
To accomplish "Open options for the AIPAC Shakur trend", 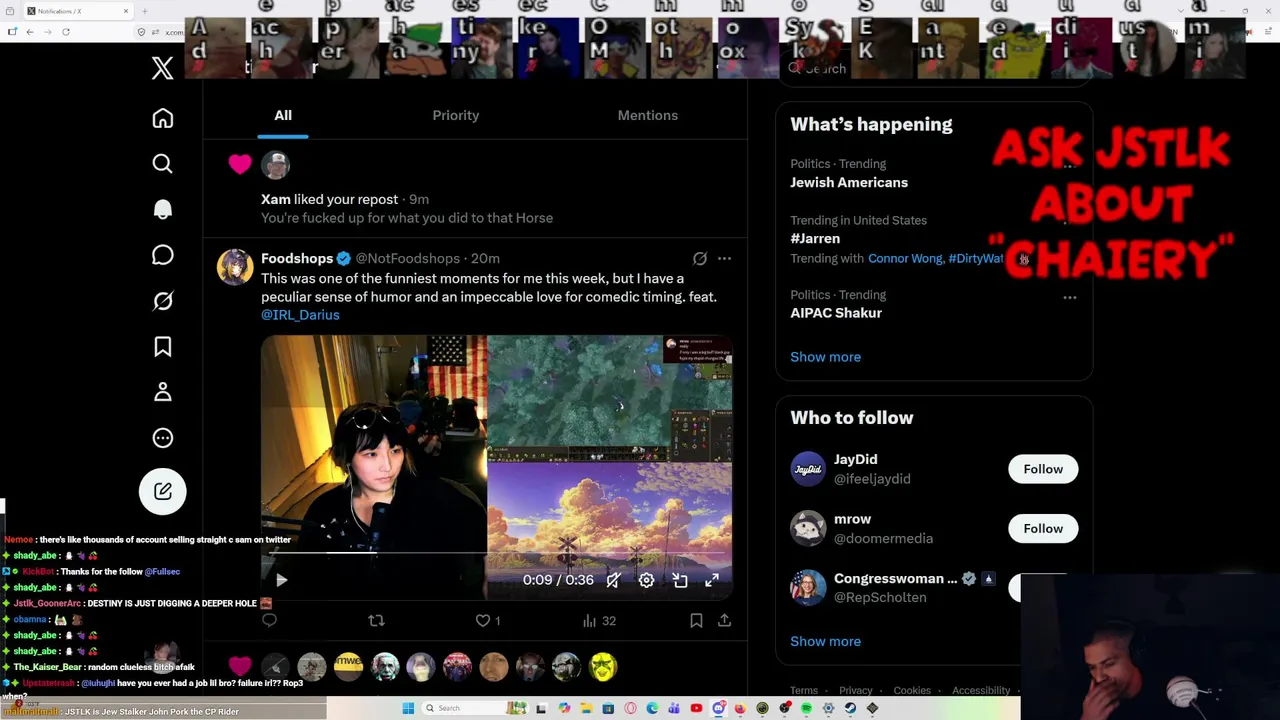I will pos(1070,297).
